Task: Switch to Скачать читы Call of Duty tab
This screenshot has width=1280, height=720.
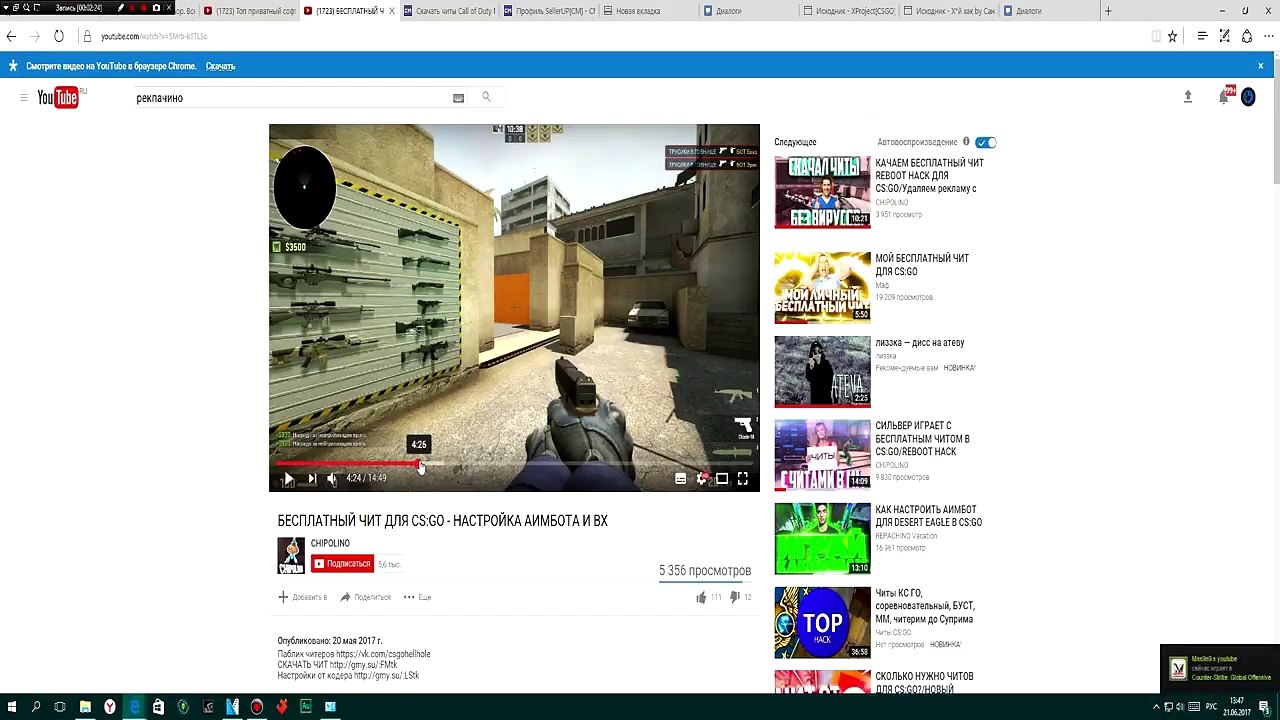Action: [448, 11]
